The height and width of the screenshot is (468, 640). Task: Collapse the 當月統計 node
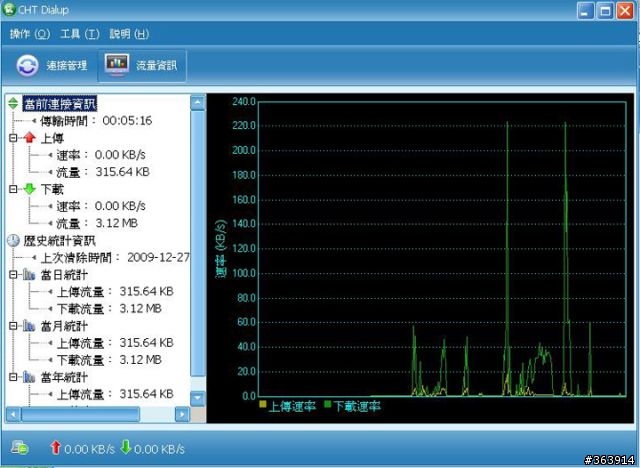[x=13, y=326]
